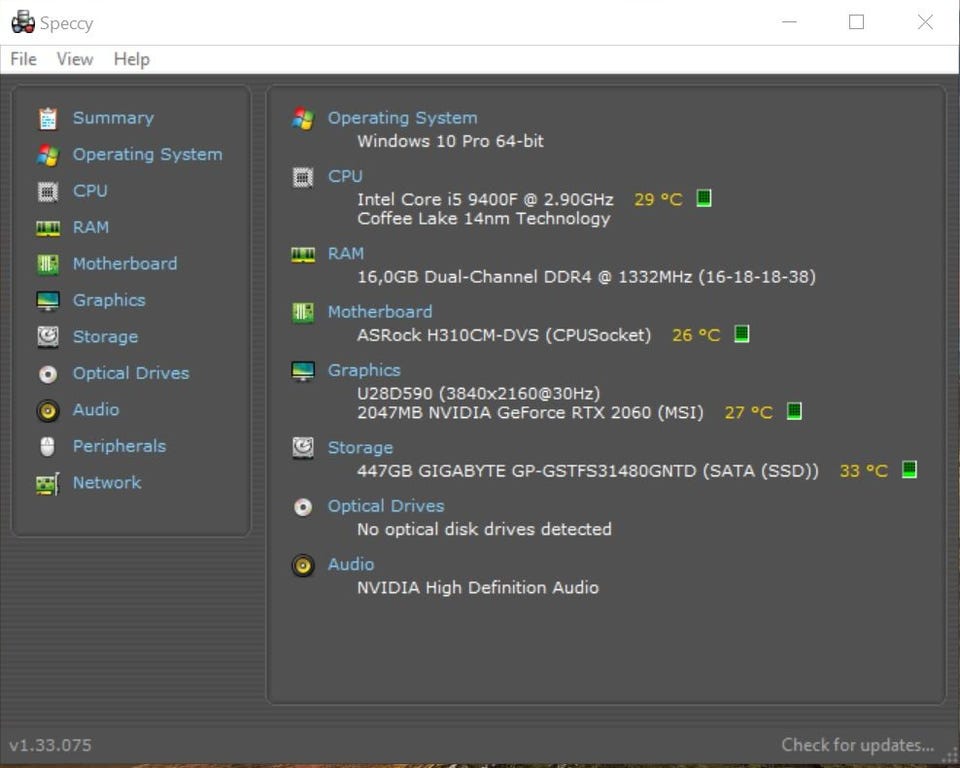Click the Optical Drives disc icon in main panel
The width and height of the screenshot is (960, 768).
point(303,506)
